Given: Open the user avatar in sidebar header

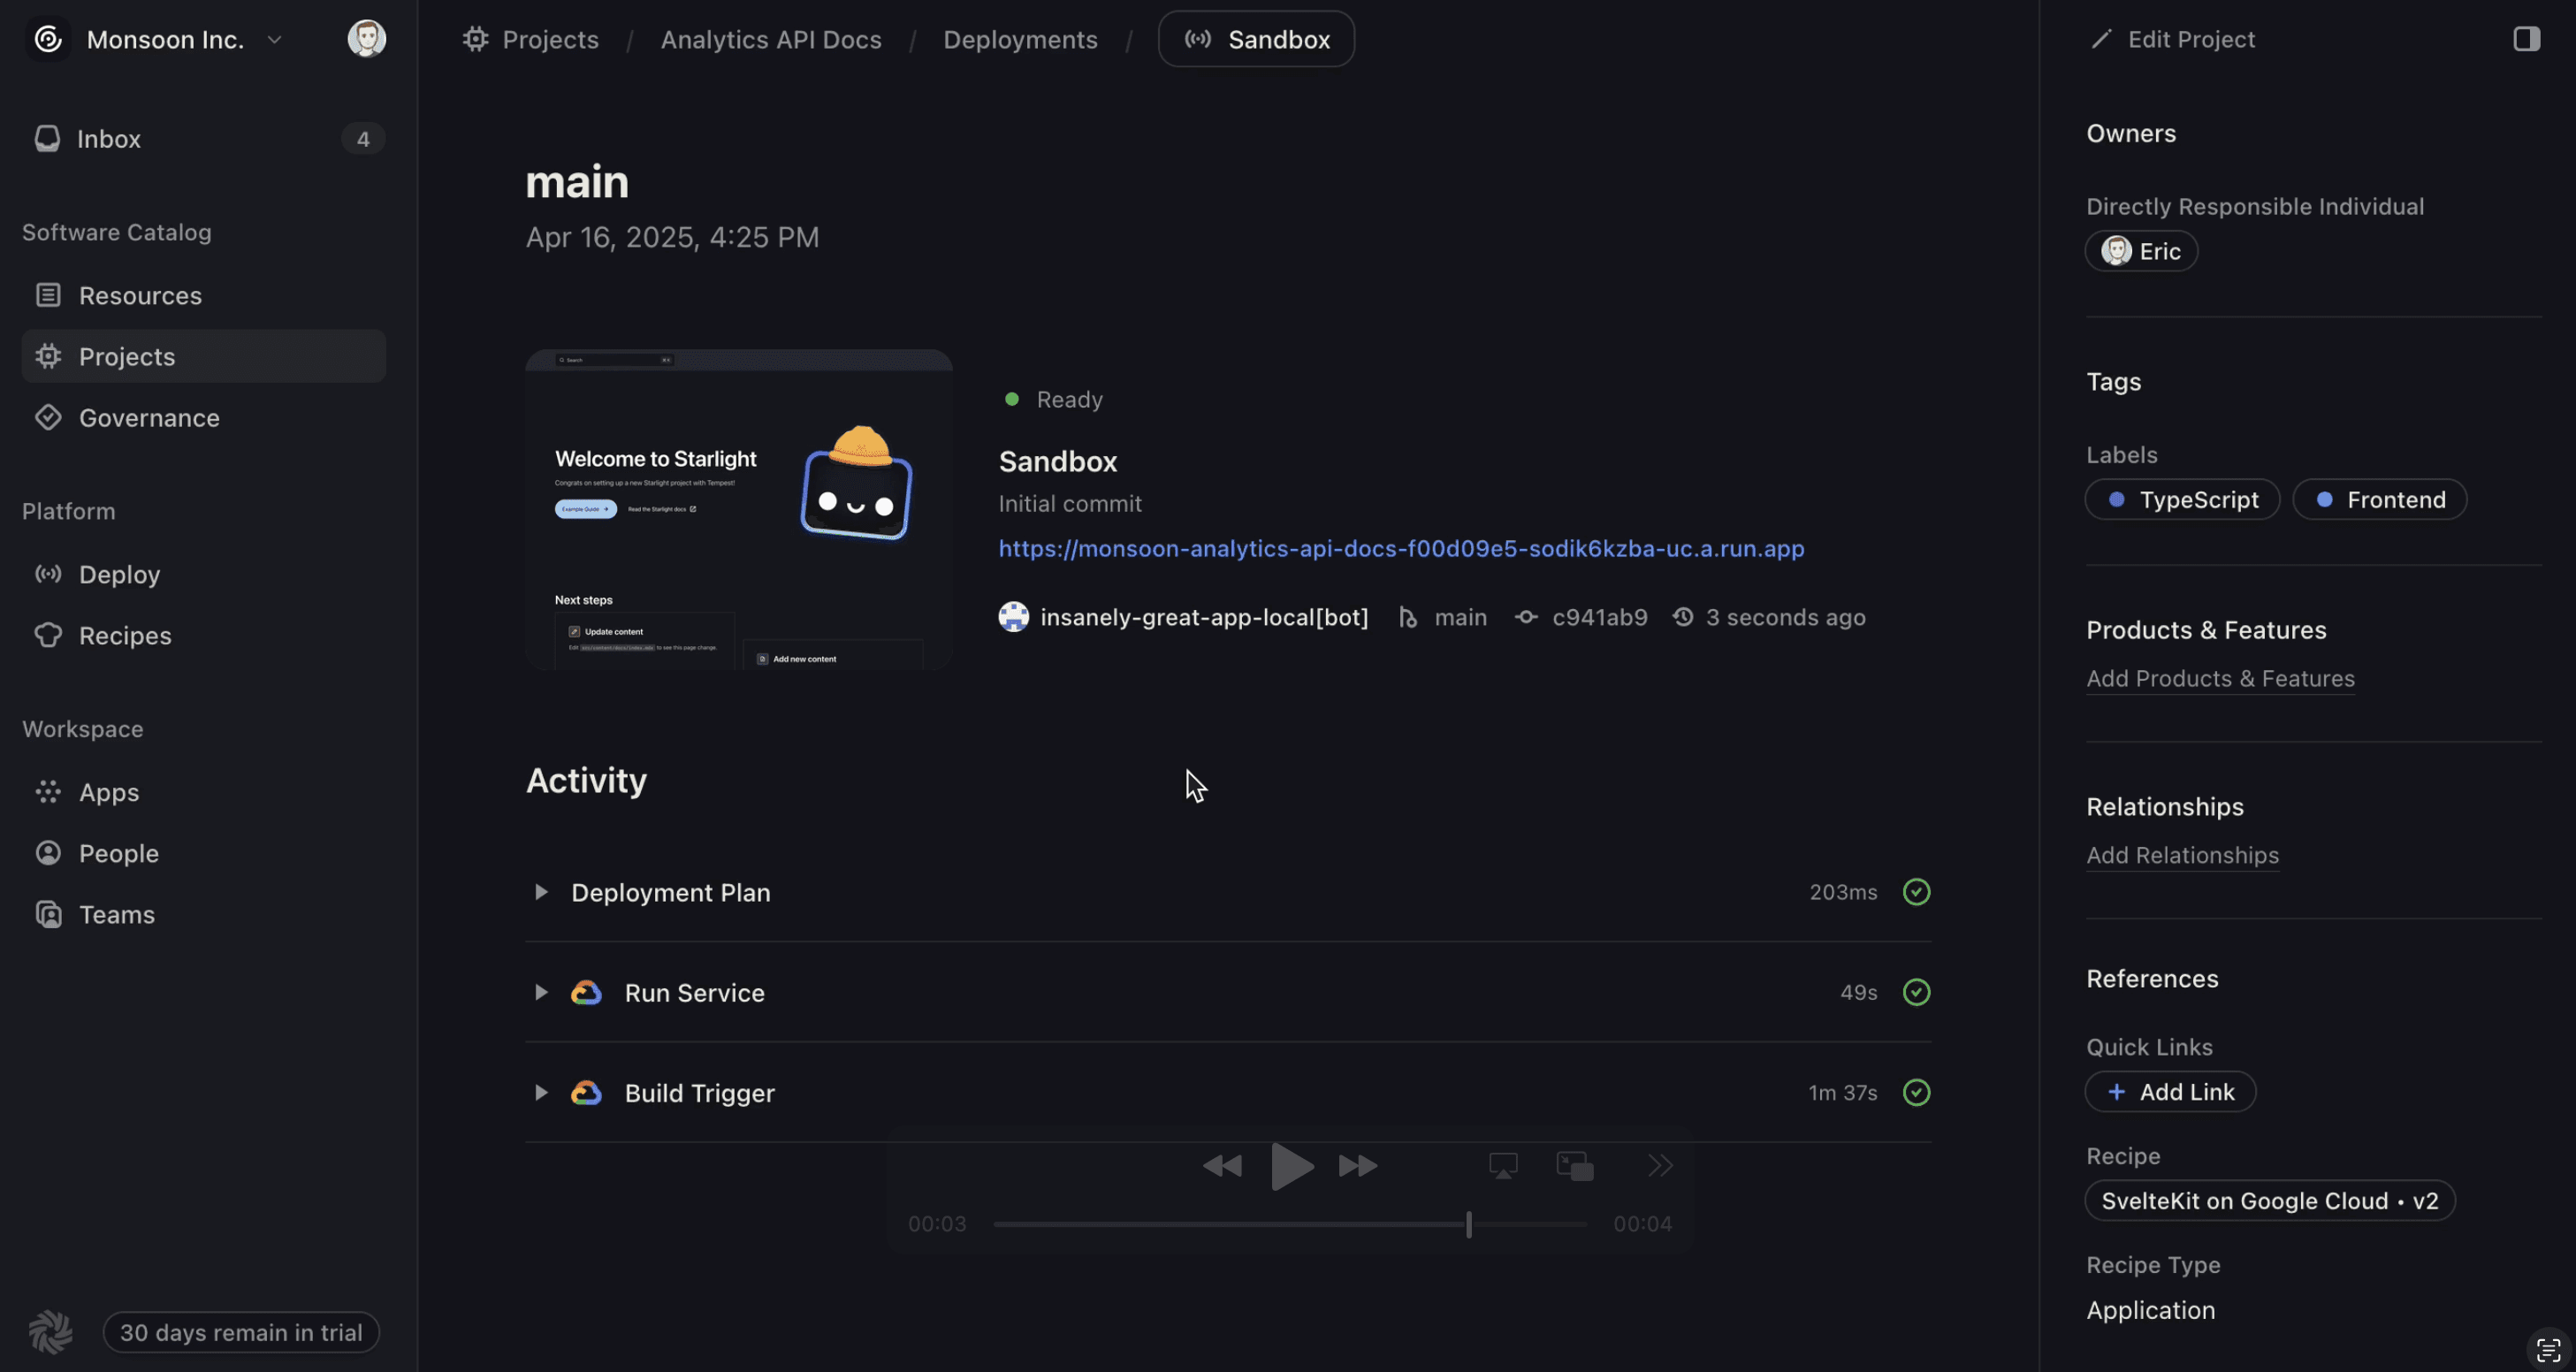Looking at the screenshot, I should pyautogui.click(x=366, y=39).
